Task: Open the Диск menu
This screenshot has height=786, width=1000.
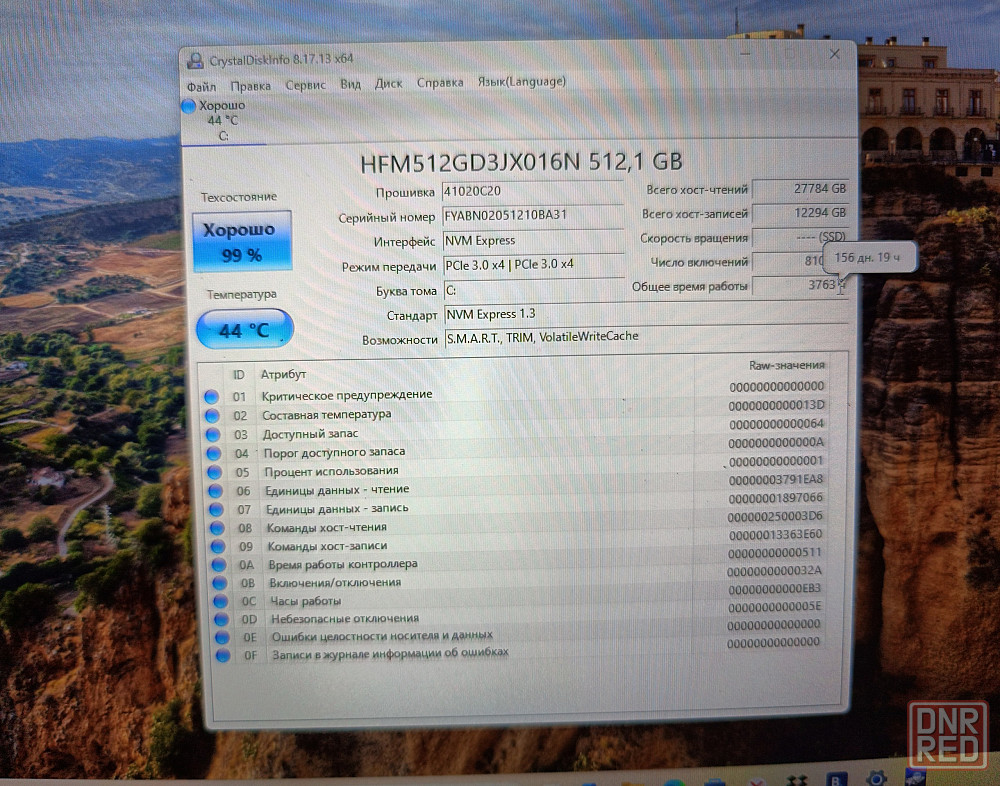Action: point(388,84)
